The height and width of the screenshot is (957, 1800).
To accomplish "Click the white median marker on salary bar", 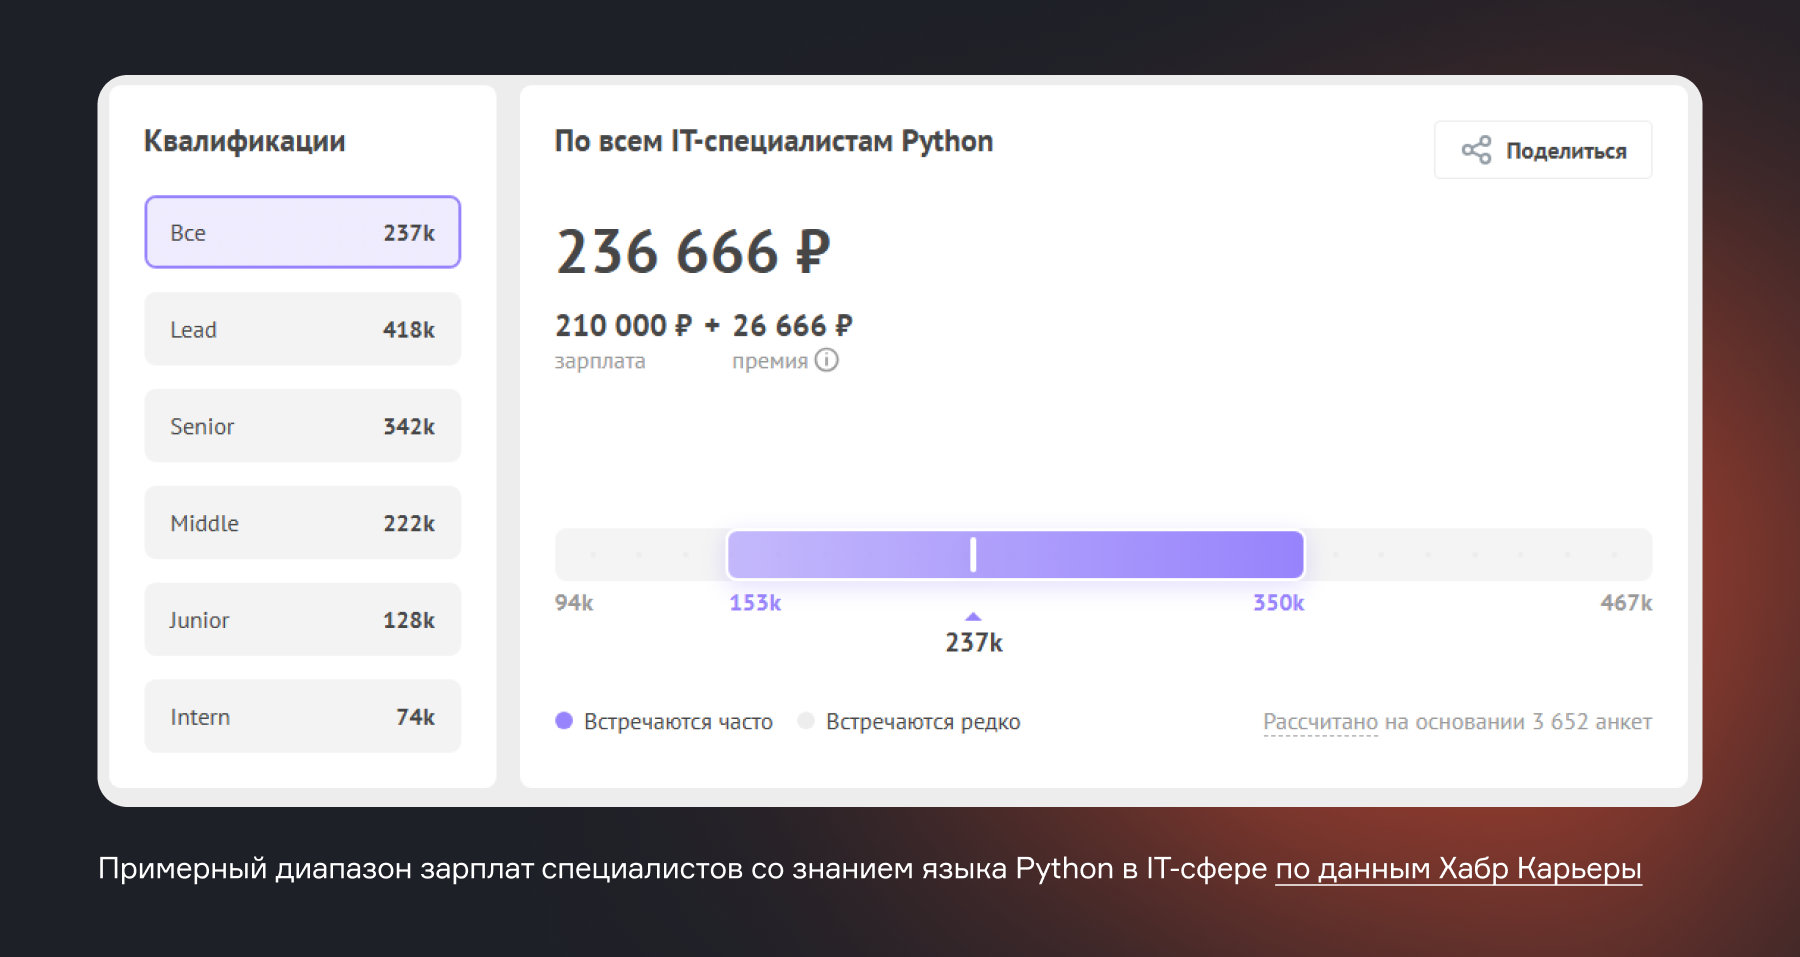I will pyautogui.click(x=973, y=555).
